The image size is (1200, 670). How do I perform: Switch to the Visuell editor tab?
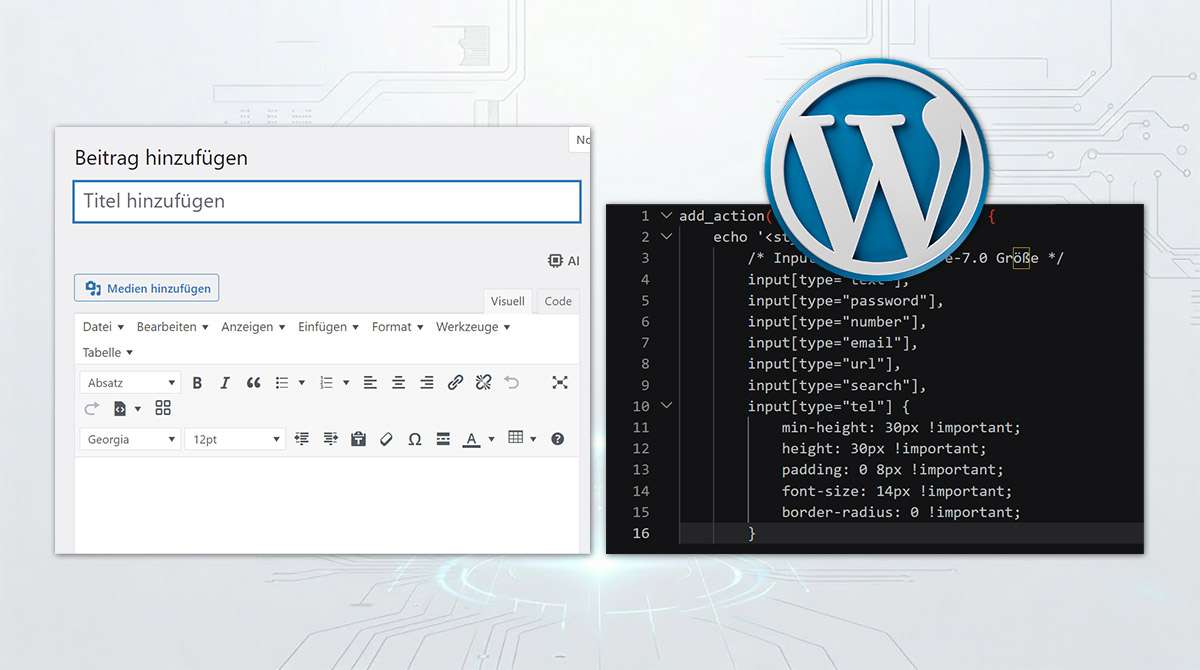(x=508, y=301)
